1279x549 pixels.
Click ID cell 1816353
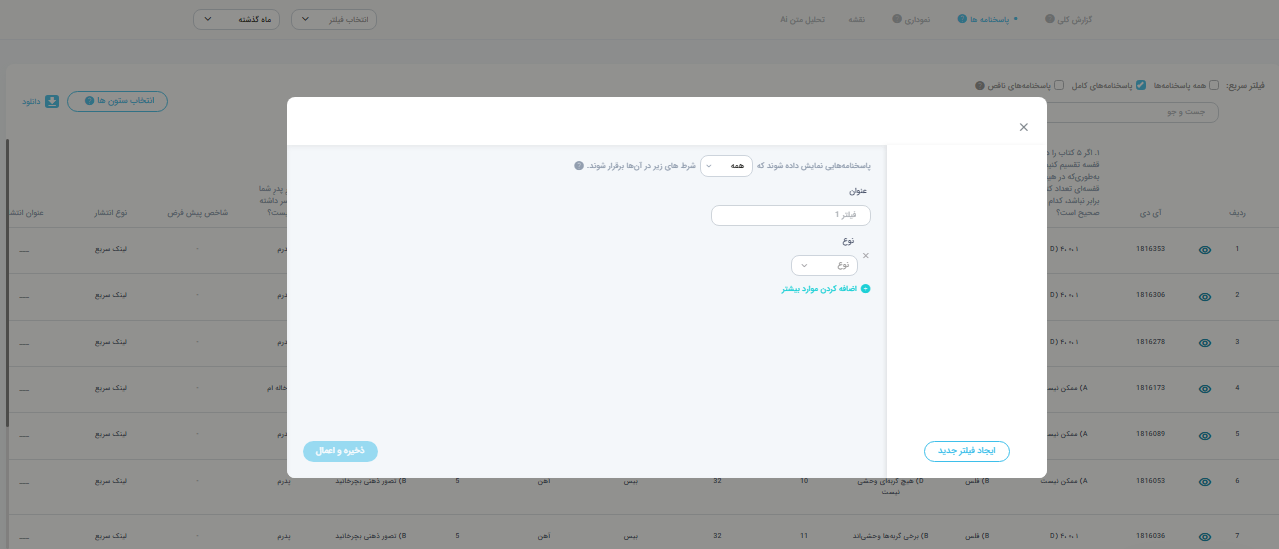tap(1151, 249)
